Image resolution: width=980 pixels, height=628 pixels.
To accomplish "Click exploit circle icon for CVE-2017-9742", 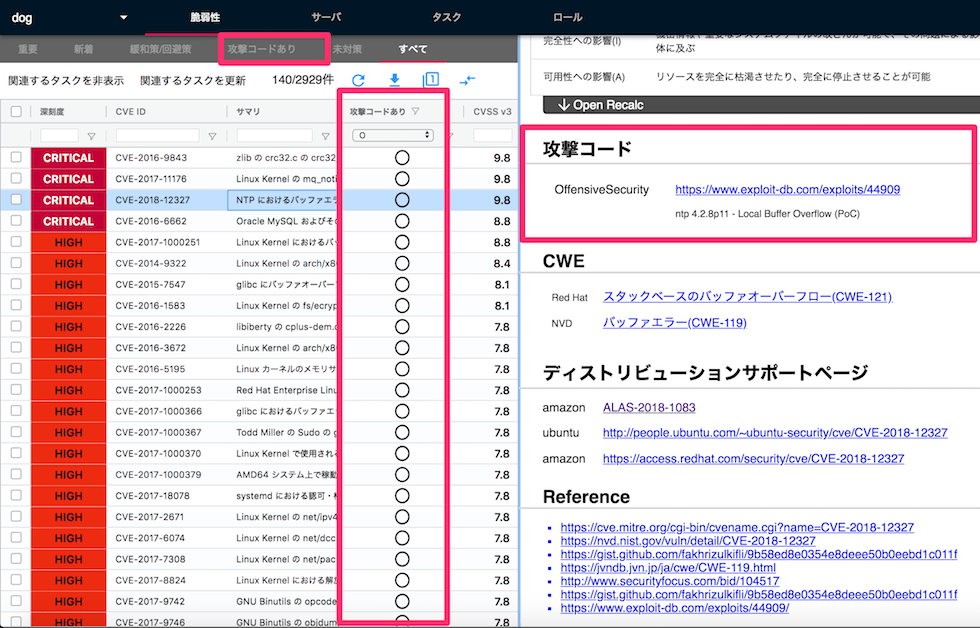I will point(402,601).
